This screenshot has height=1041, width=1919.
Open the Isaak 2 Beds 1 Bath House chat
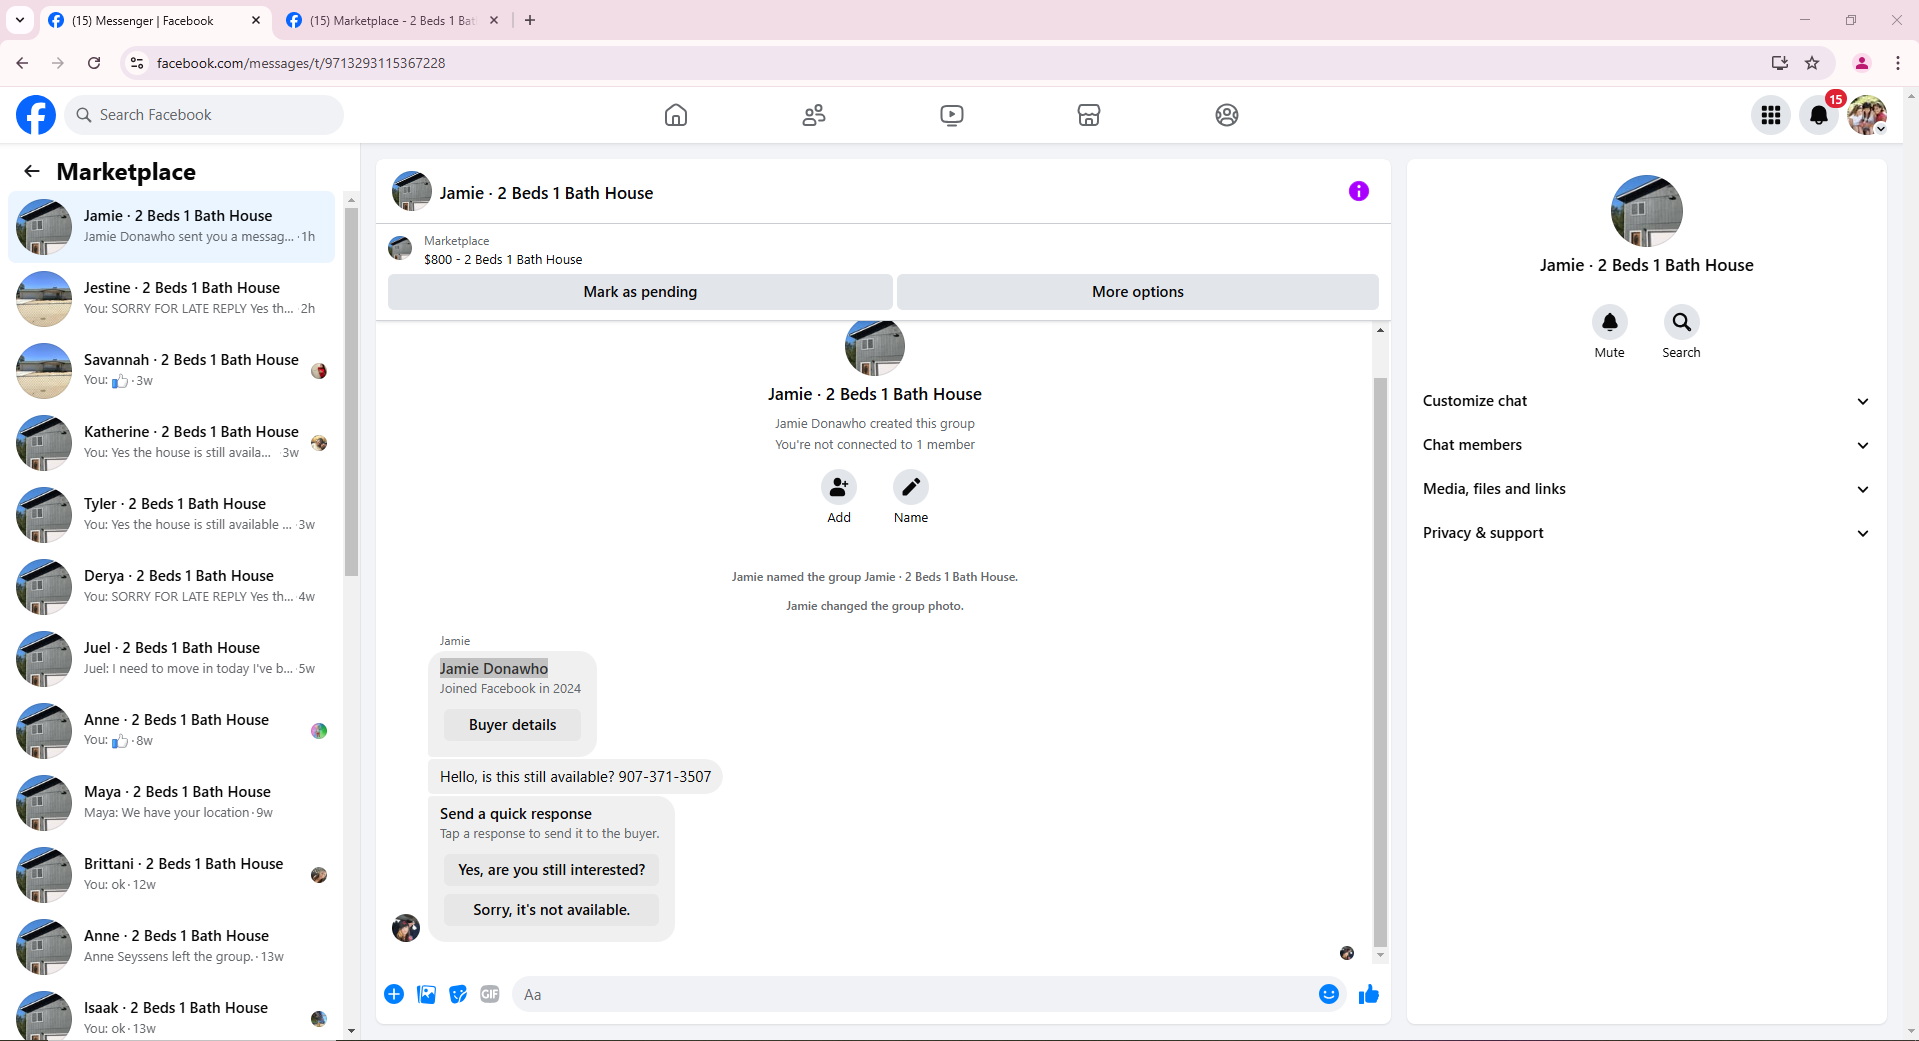[x=172, y=1016]
